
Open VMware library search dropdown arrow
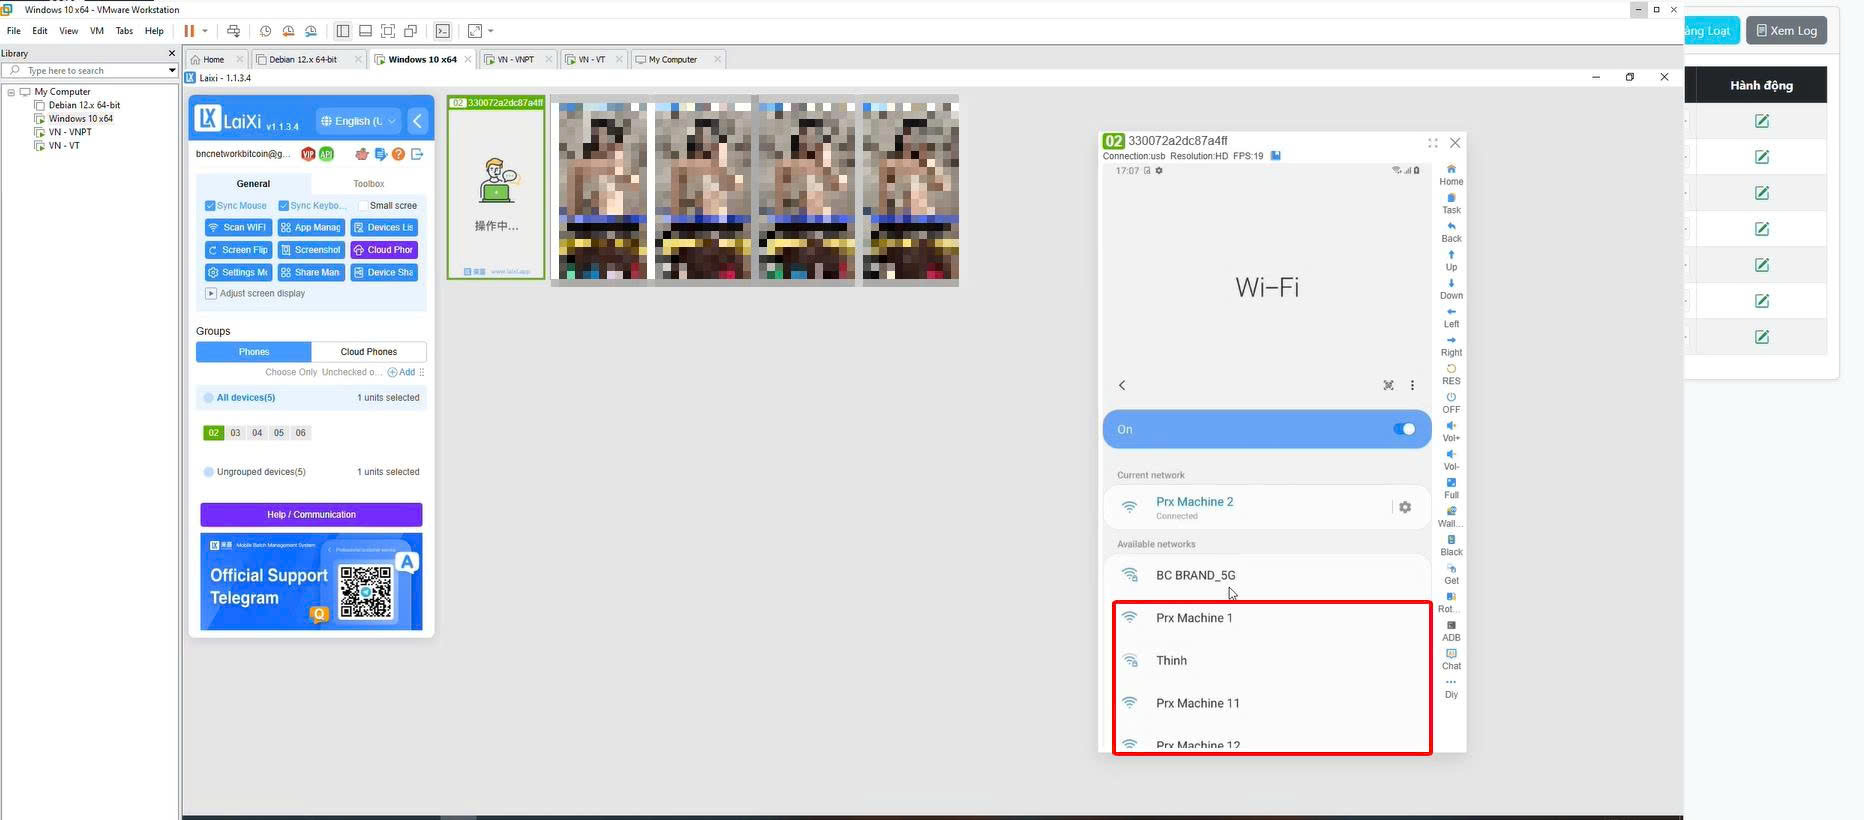click(x=172, y=70)
